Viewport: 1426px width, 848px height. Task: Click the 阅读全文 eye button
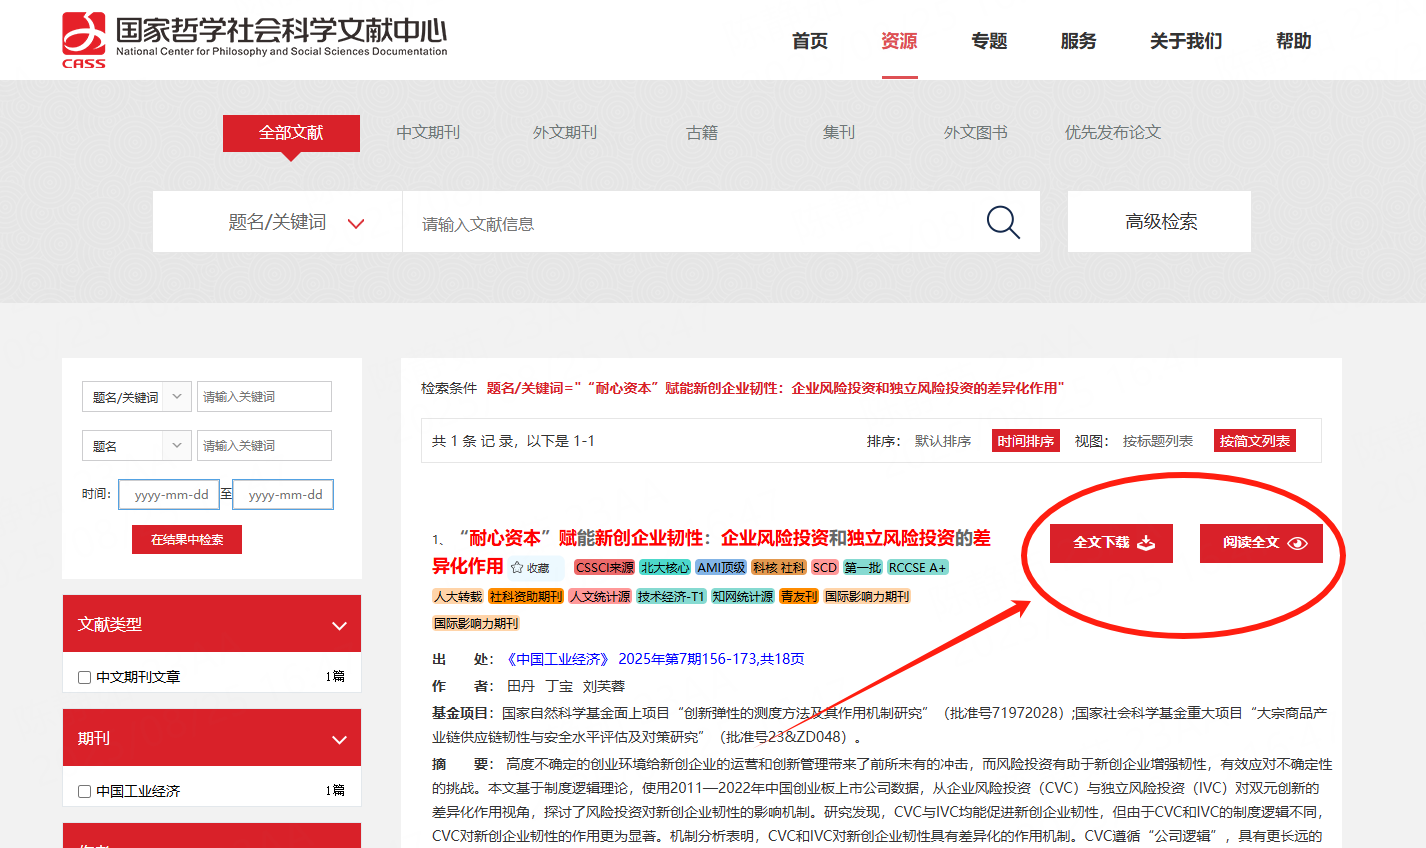[x=1261, y=543]
